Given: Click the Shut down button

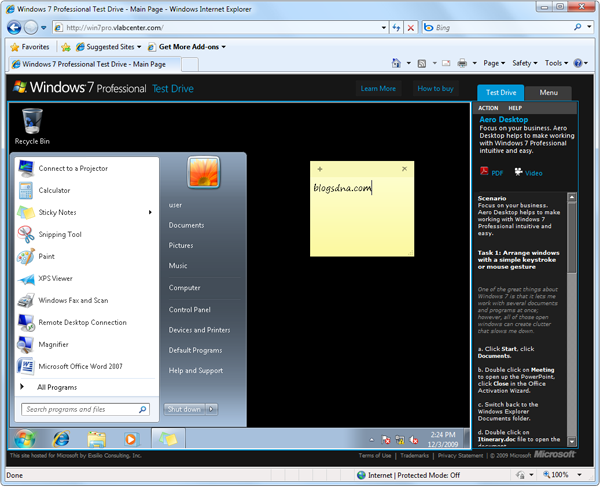Looking at the screenshot, I should click(184, 409).
